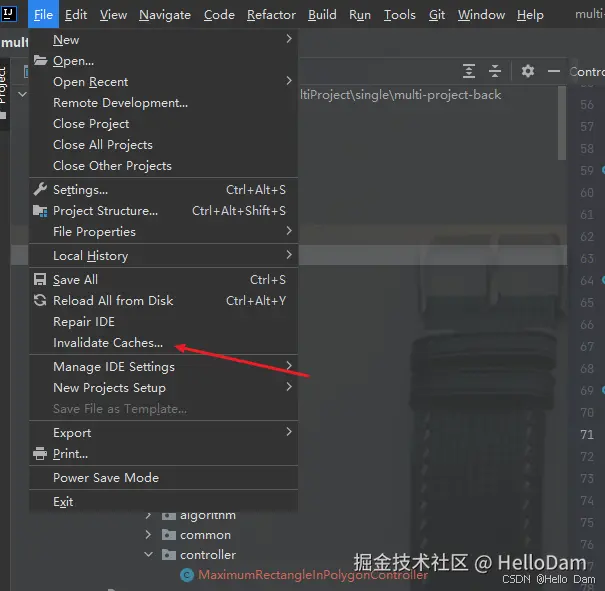Open the View menu
The height and width of the screenshot is (591, 605).
(x=113, y=15)
